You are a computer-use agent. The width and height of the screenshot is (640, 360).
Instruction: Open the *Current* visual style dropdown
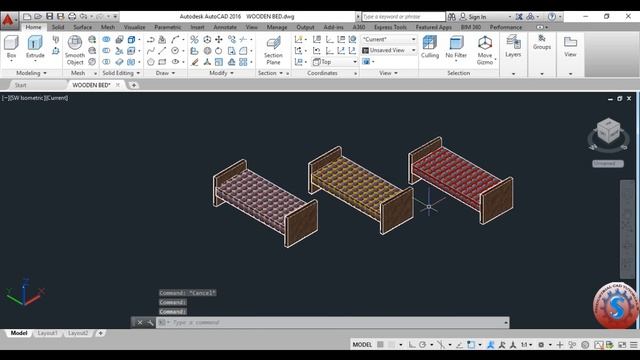pos(389,39)
